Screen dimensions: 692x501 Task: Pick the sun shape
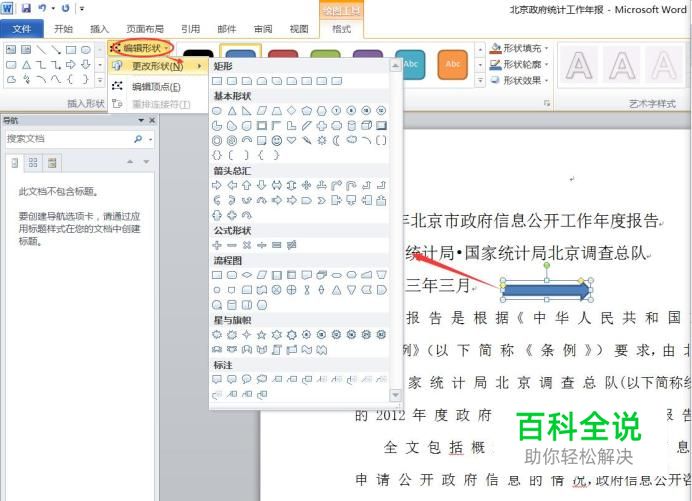click(322, 140)
